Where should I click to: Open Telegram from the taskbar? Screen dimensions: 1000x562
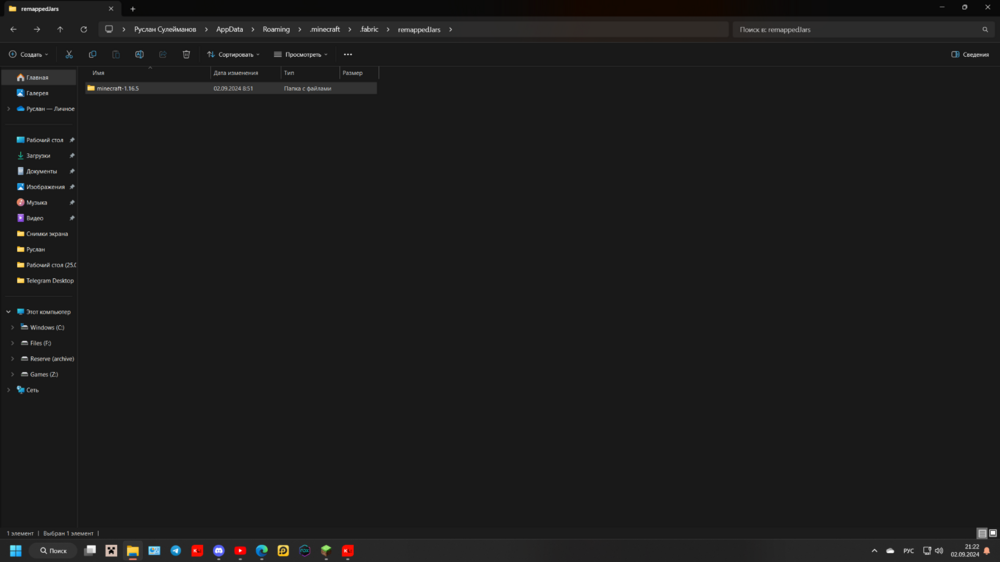176,551
